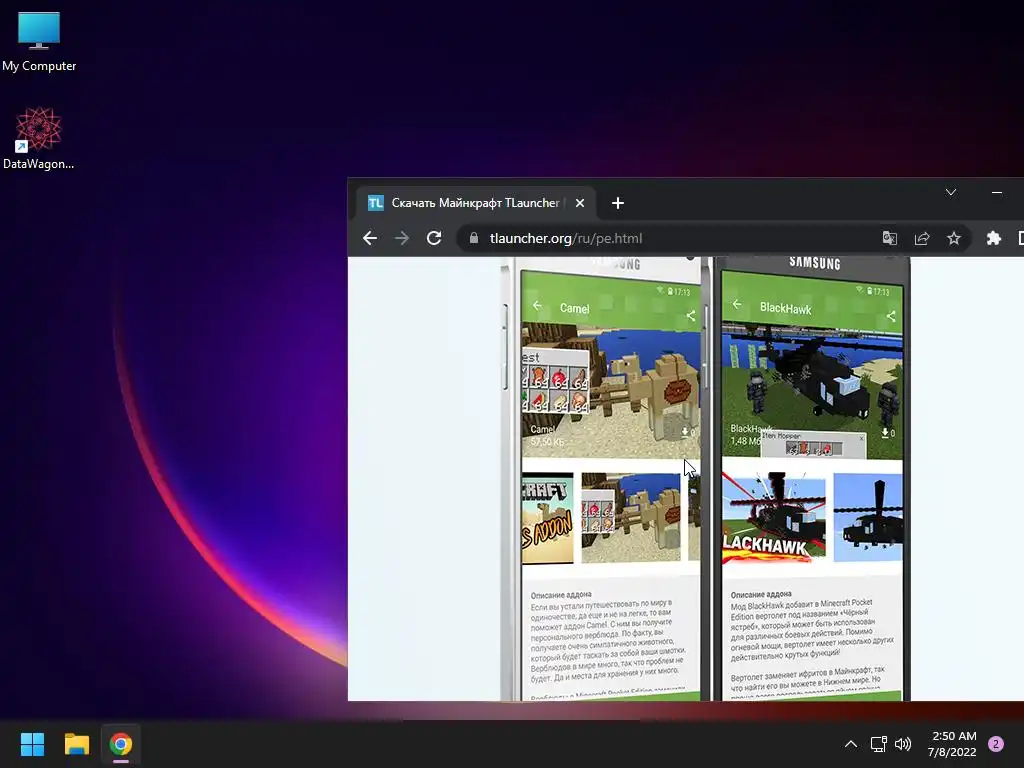Translate this page via the translate icon
The image size is (1024, 768).
tap(889, 238)
